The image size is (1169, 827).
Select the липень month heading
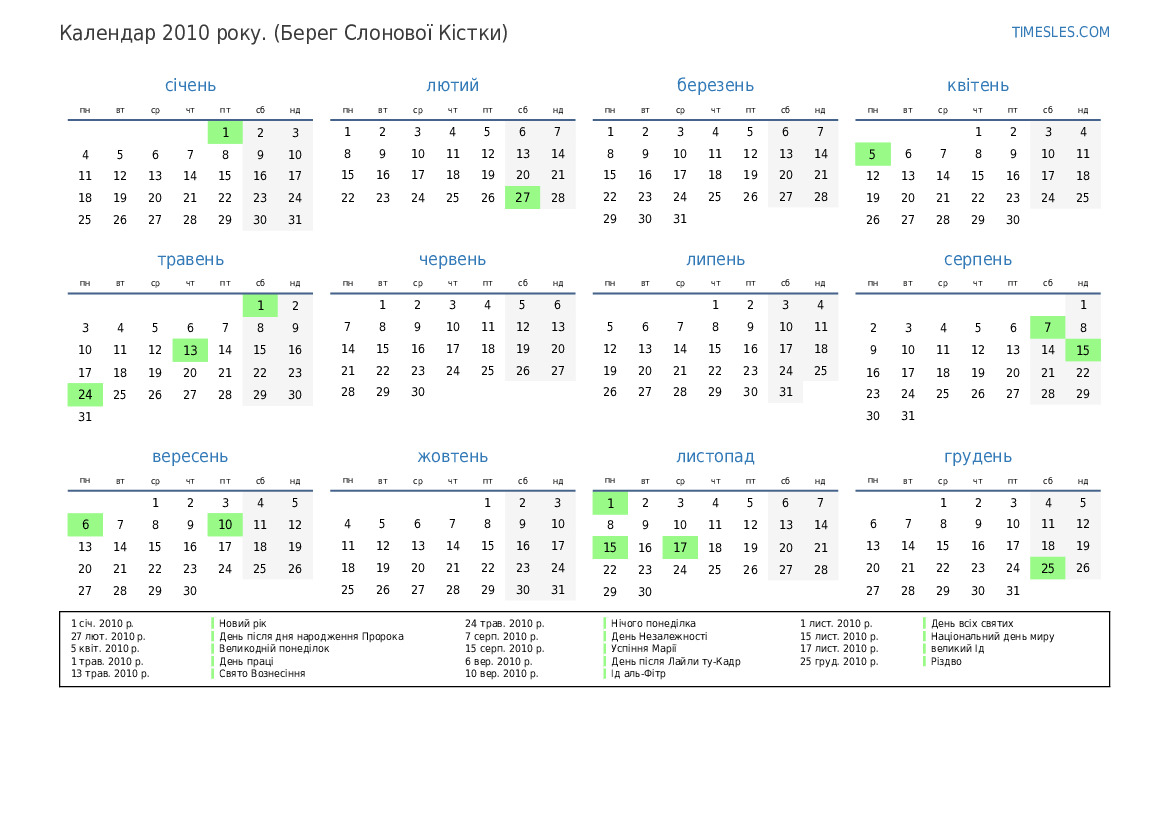(x=715, y=260)
